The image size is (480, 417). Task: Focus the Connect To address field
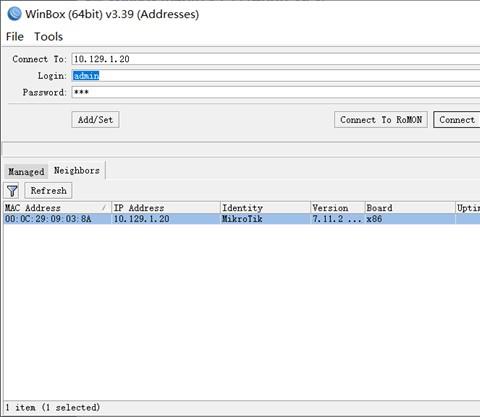coord(276,59)
